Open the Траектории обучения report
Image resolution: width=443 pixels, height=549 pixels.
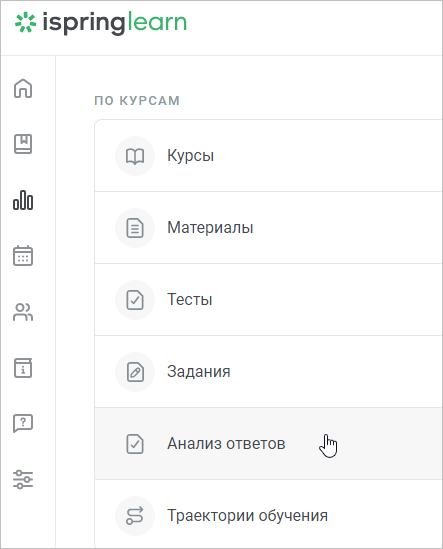pyautogui.click(x=269, y=515)
